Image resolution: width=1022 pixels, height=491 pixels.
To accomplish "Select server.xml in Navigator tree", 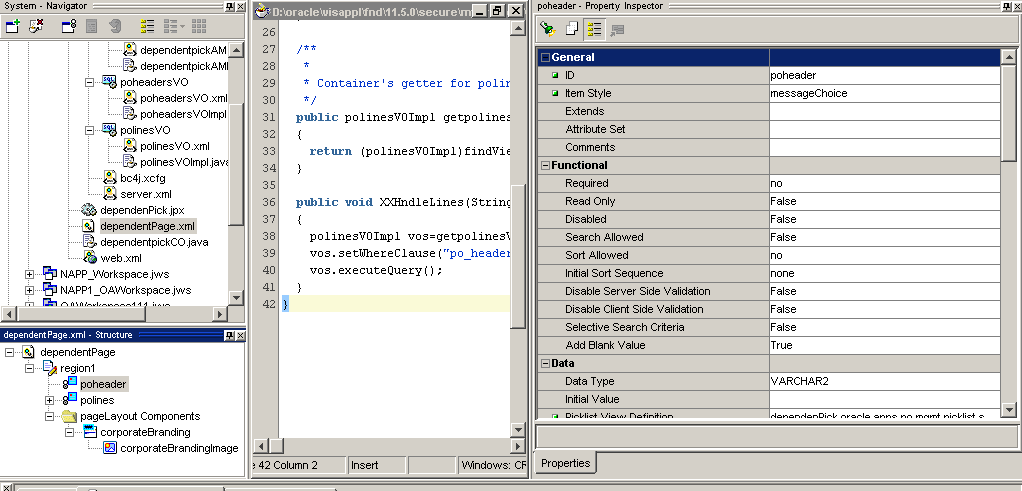I will [146, 194].
